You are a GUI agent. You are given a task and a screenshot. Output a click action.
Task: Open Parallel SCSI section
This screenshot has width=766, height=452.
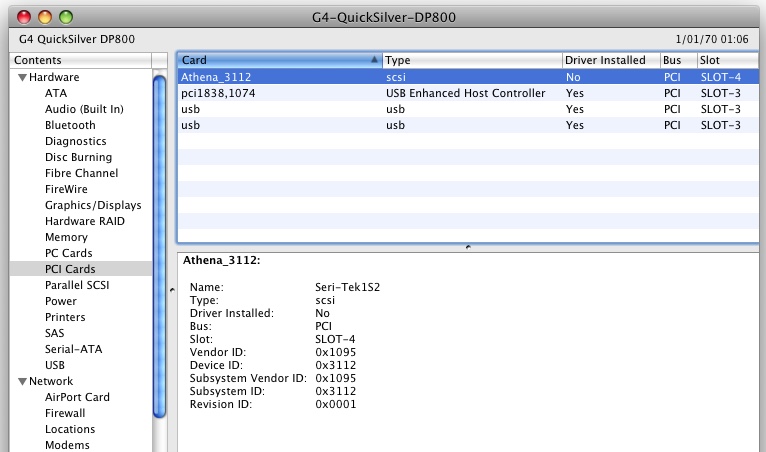point(77,285)
